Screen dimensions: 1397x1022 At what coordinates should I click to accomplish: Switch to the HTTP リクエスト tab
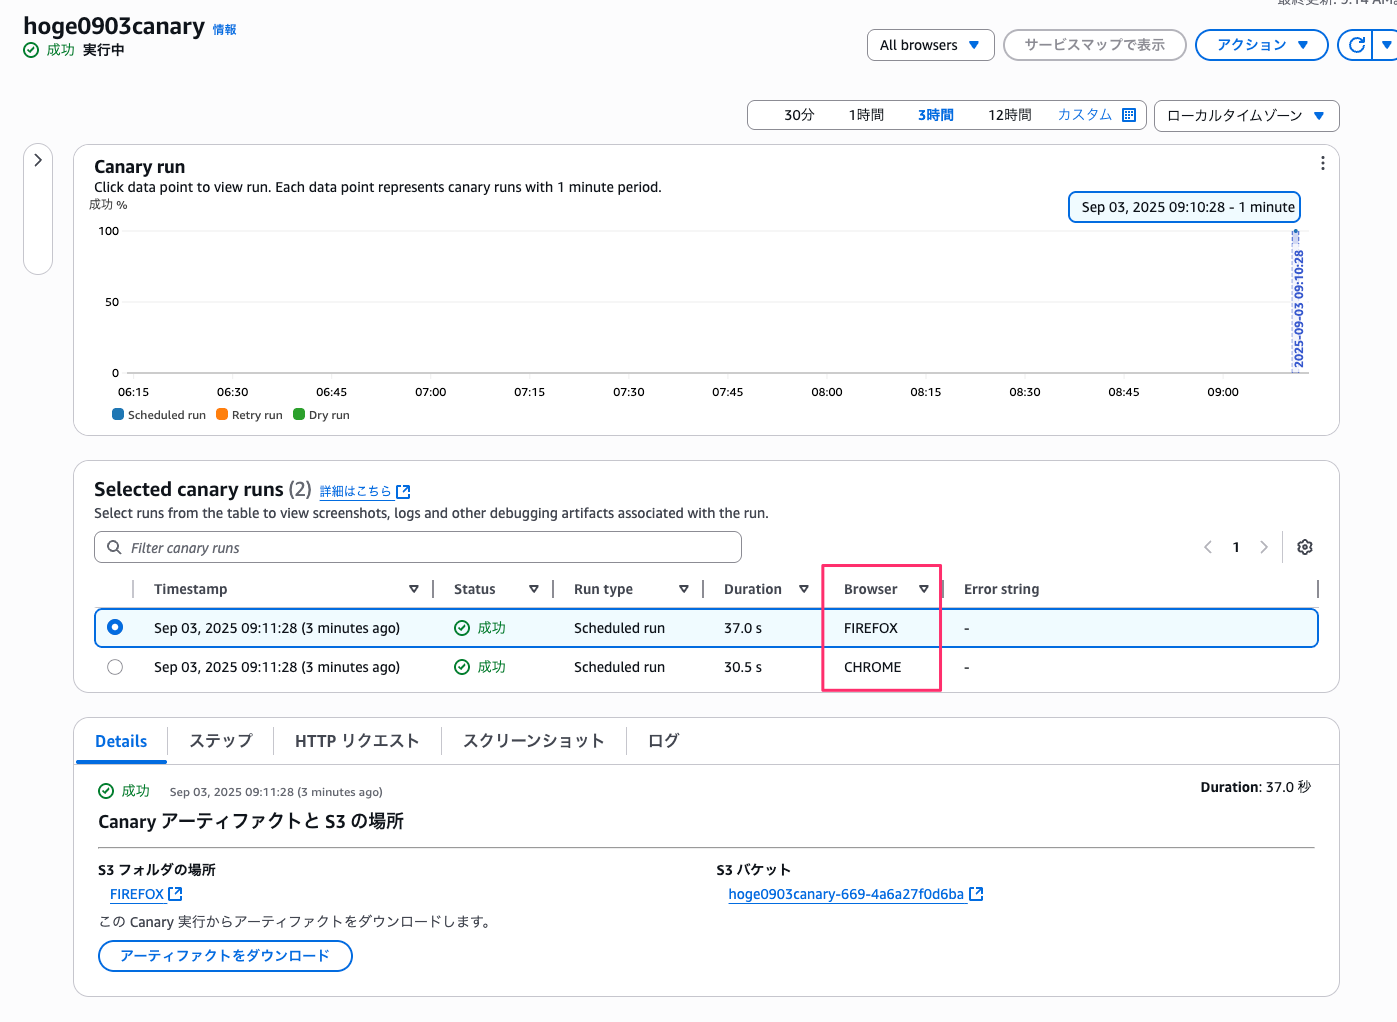[x=357, y=741]
